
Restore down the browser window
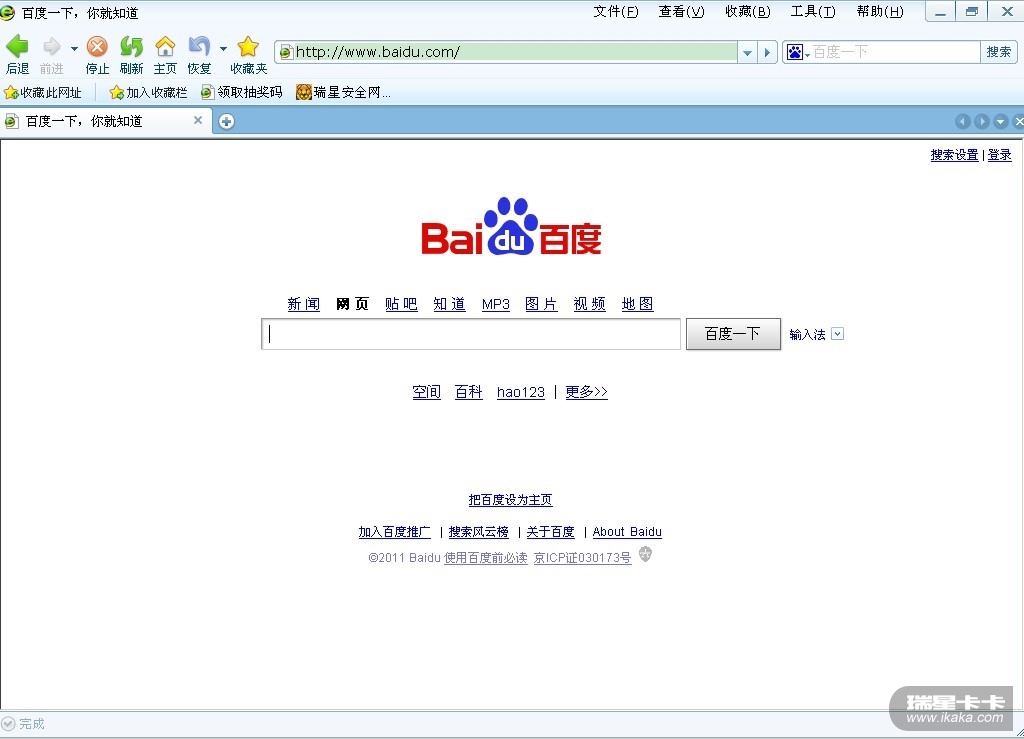pos(972,12)
